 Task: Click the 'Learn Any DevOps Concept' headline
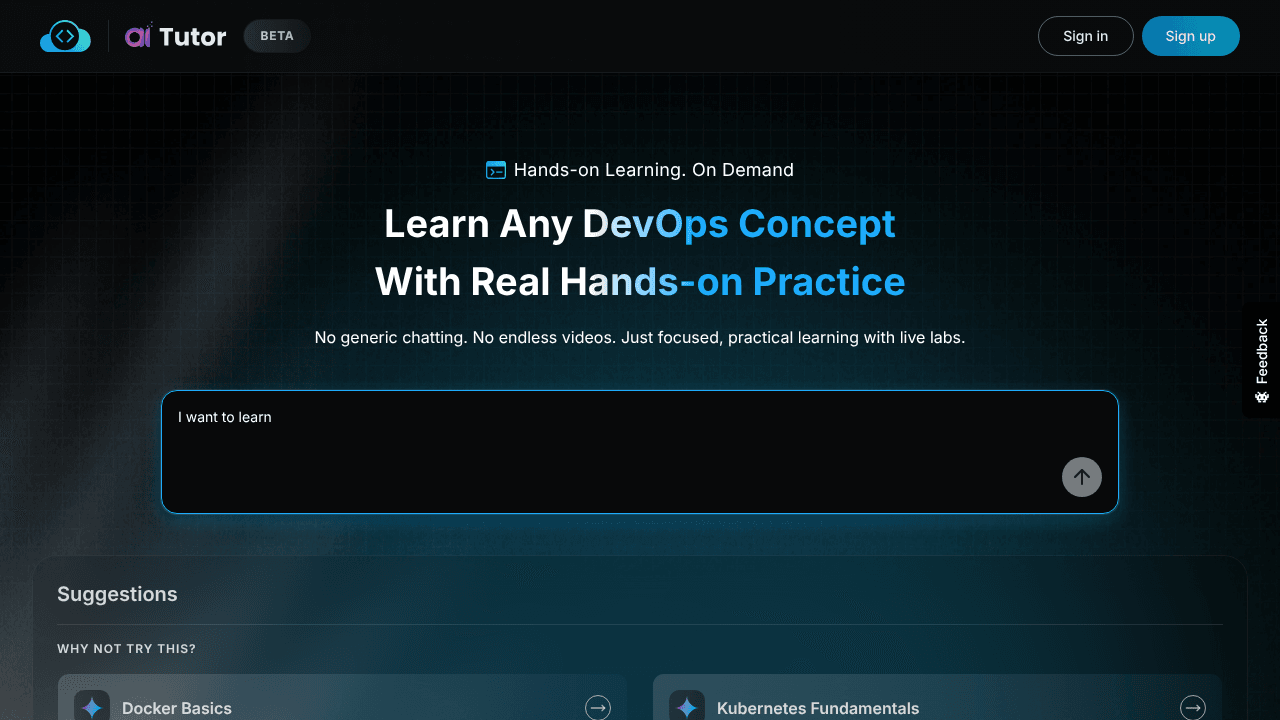point(640,224)
